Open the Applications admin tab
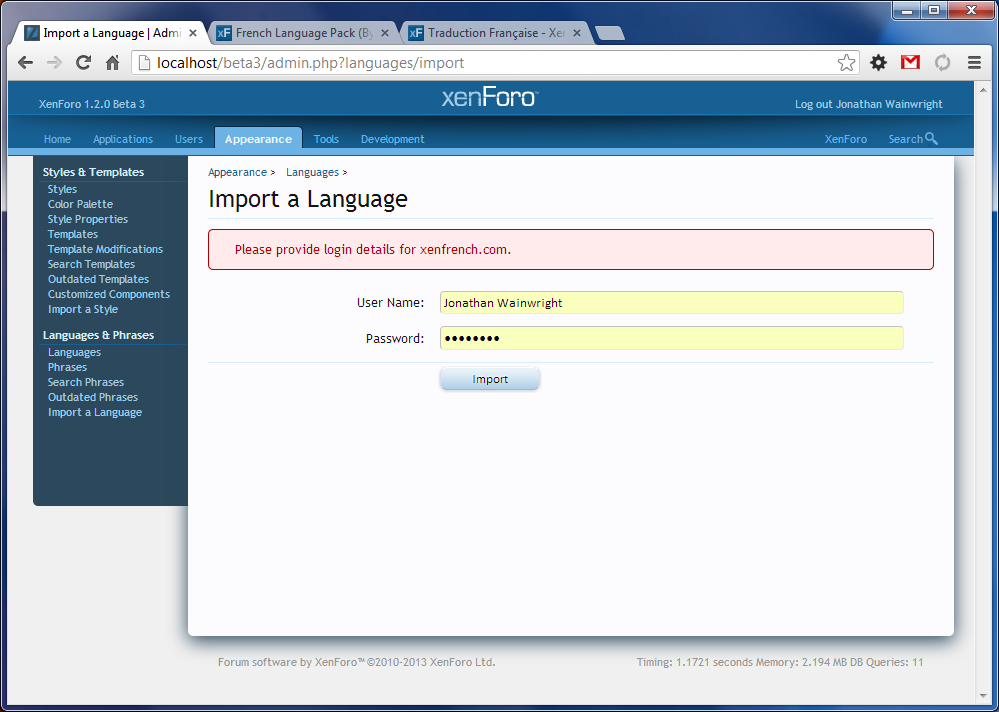Image resolution: width=999 pixels, height=712 pixels. click(123, 139)
